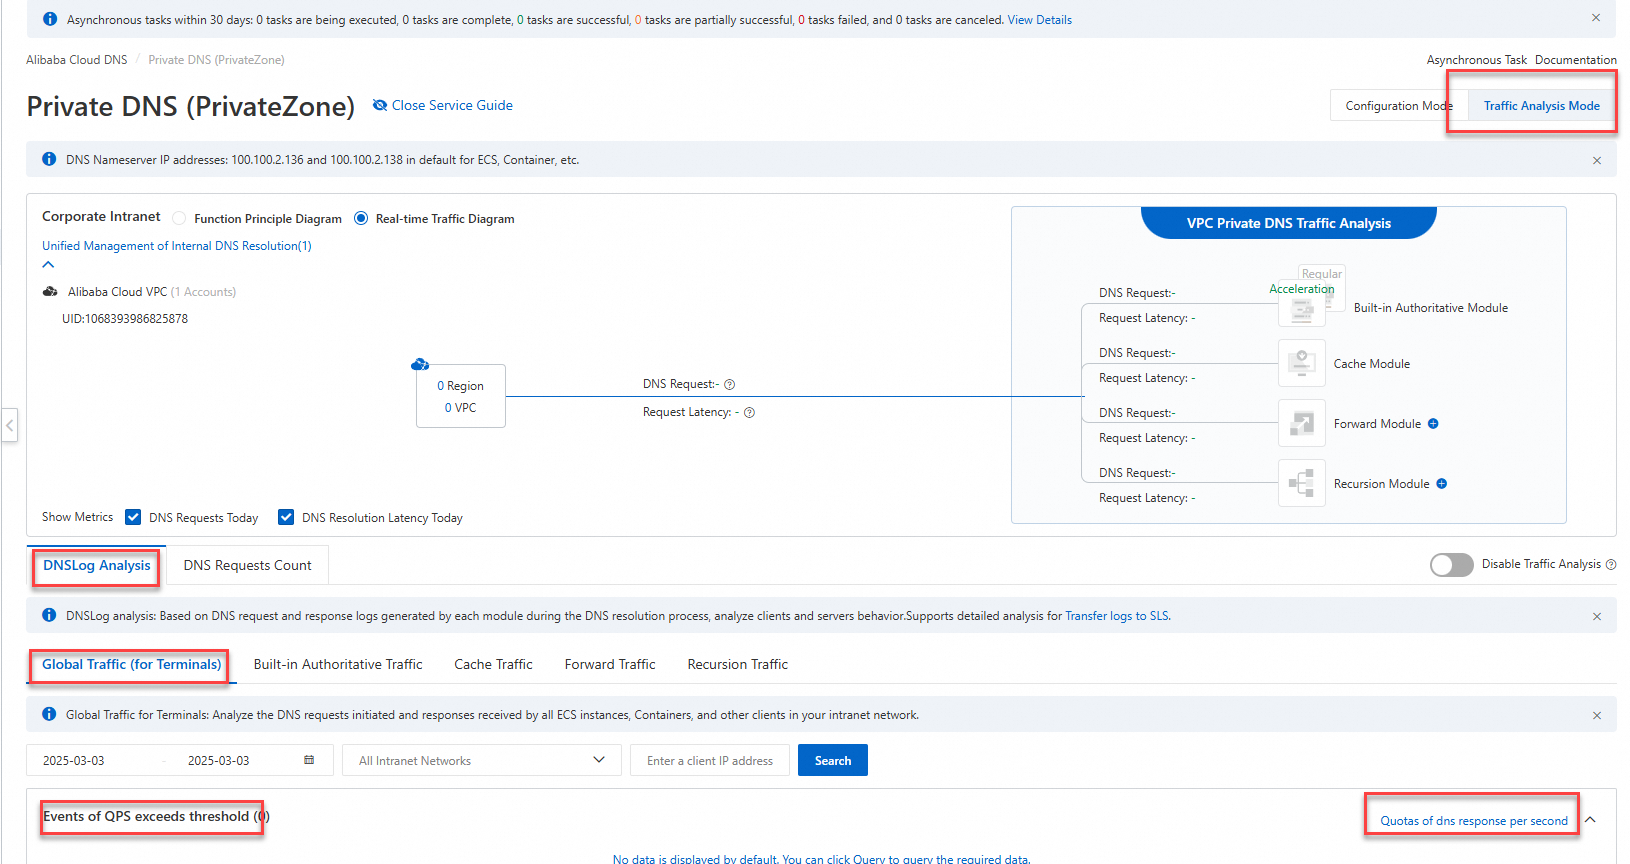Uncheck DNS Requests Today metric
The width and height of the screenshot is (1630, 864).
[133, 517]
